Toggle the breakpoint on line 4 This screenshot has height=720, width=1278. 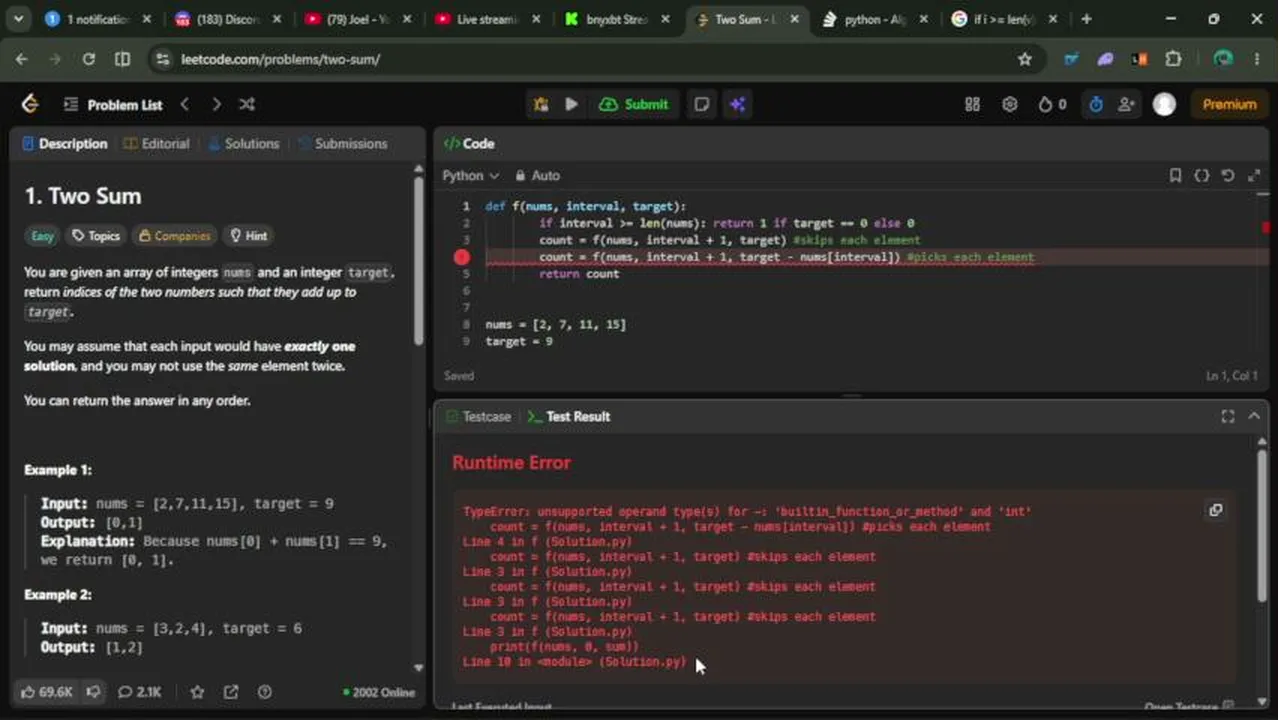point(461,257)
